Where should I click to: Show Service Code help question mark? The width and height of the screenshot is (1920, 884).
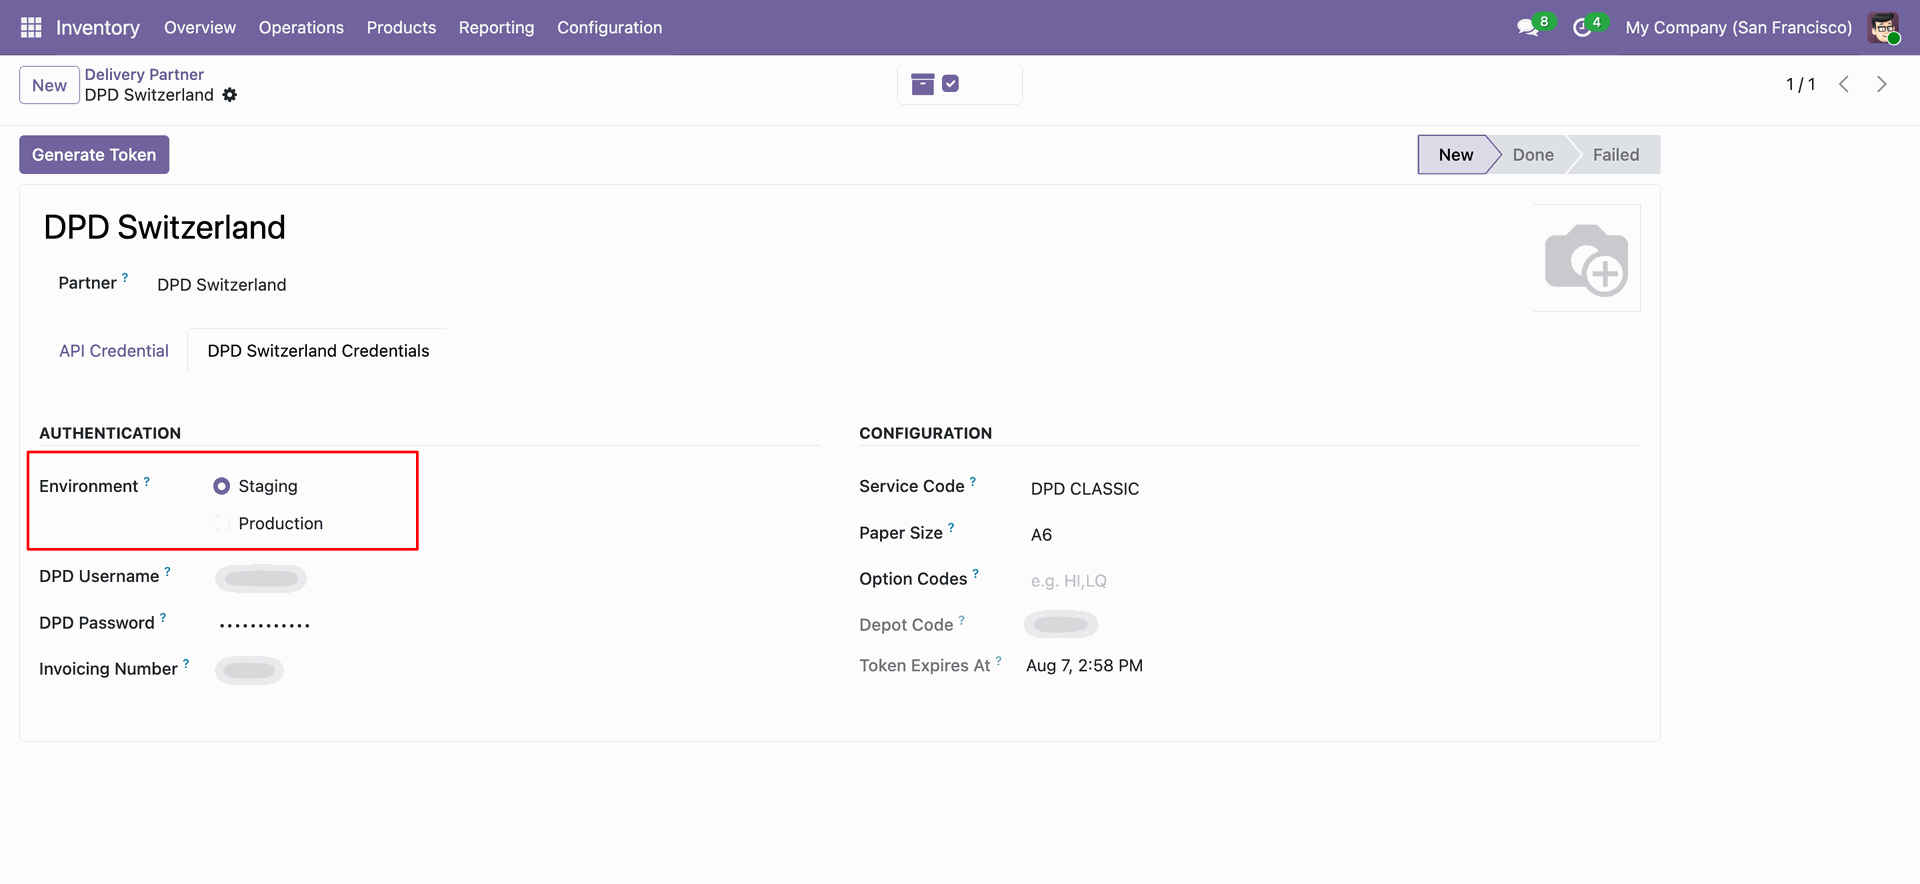(973, 481)
